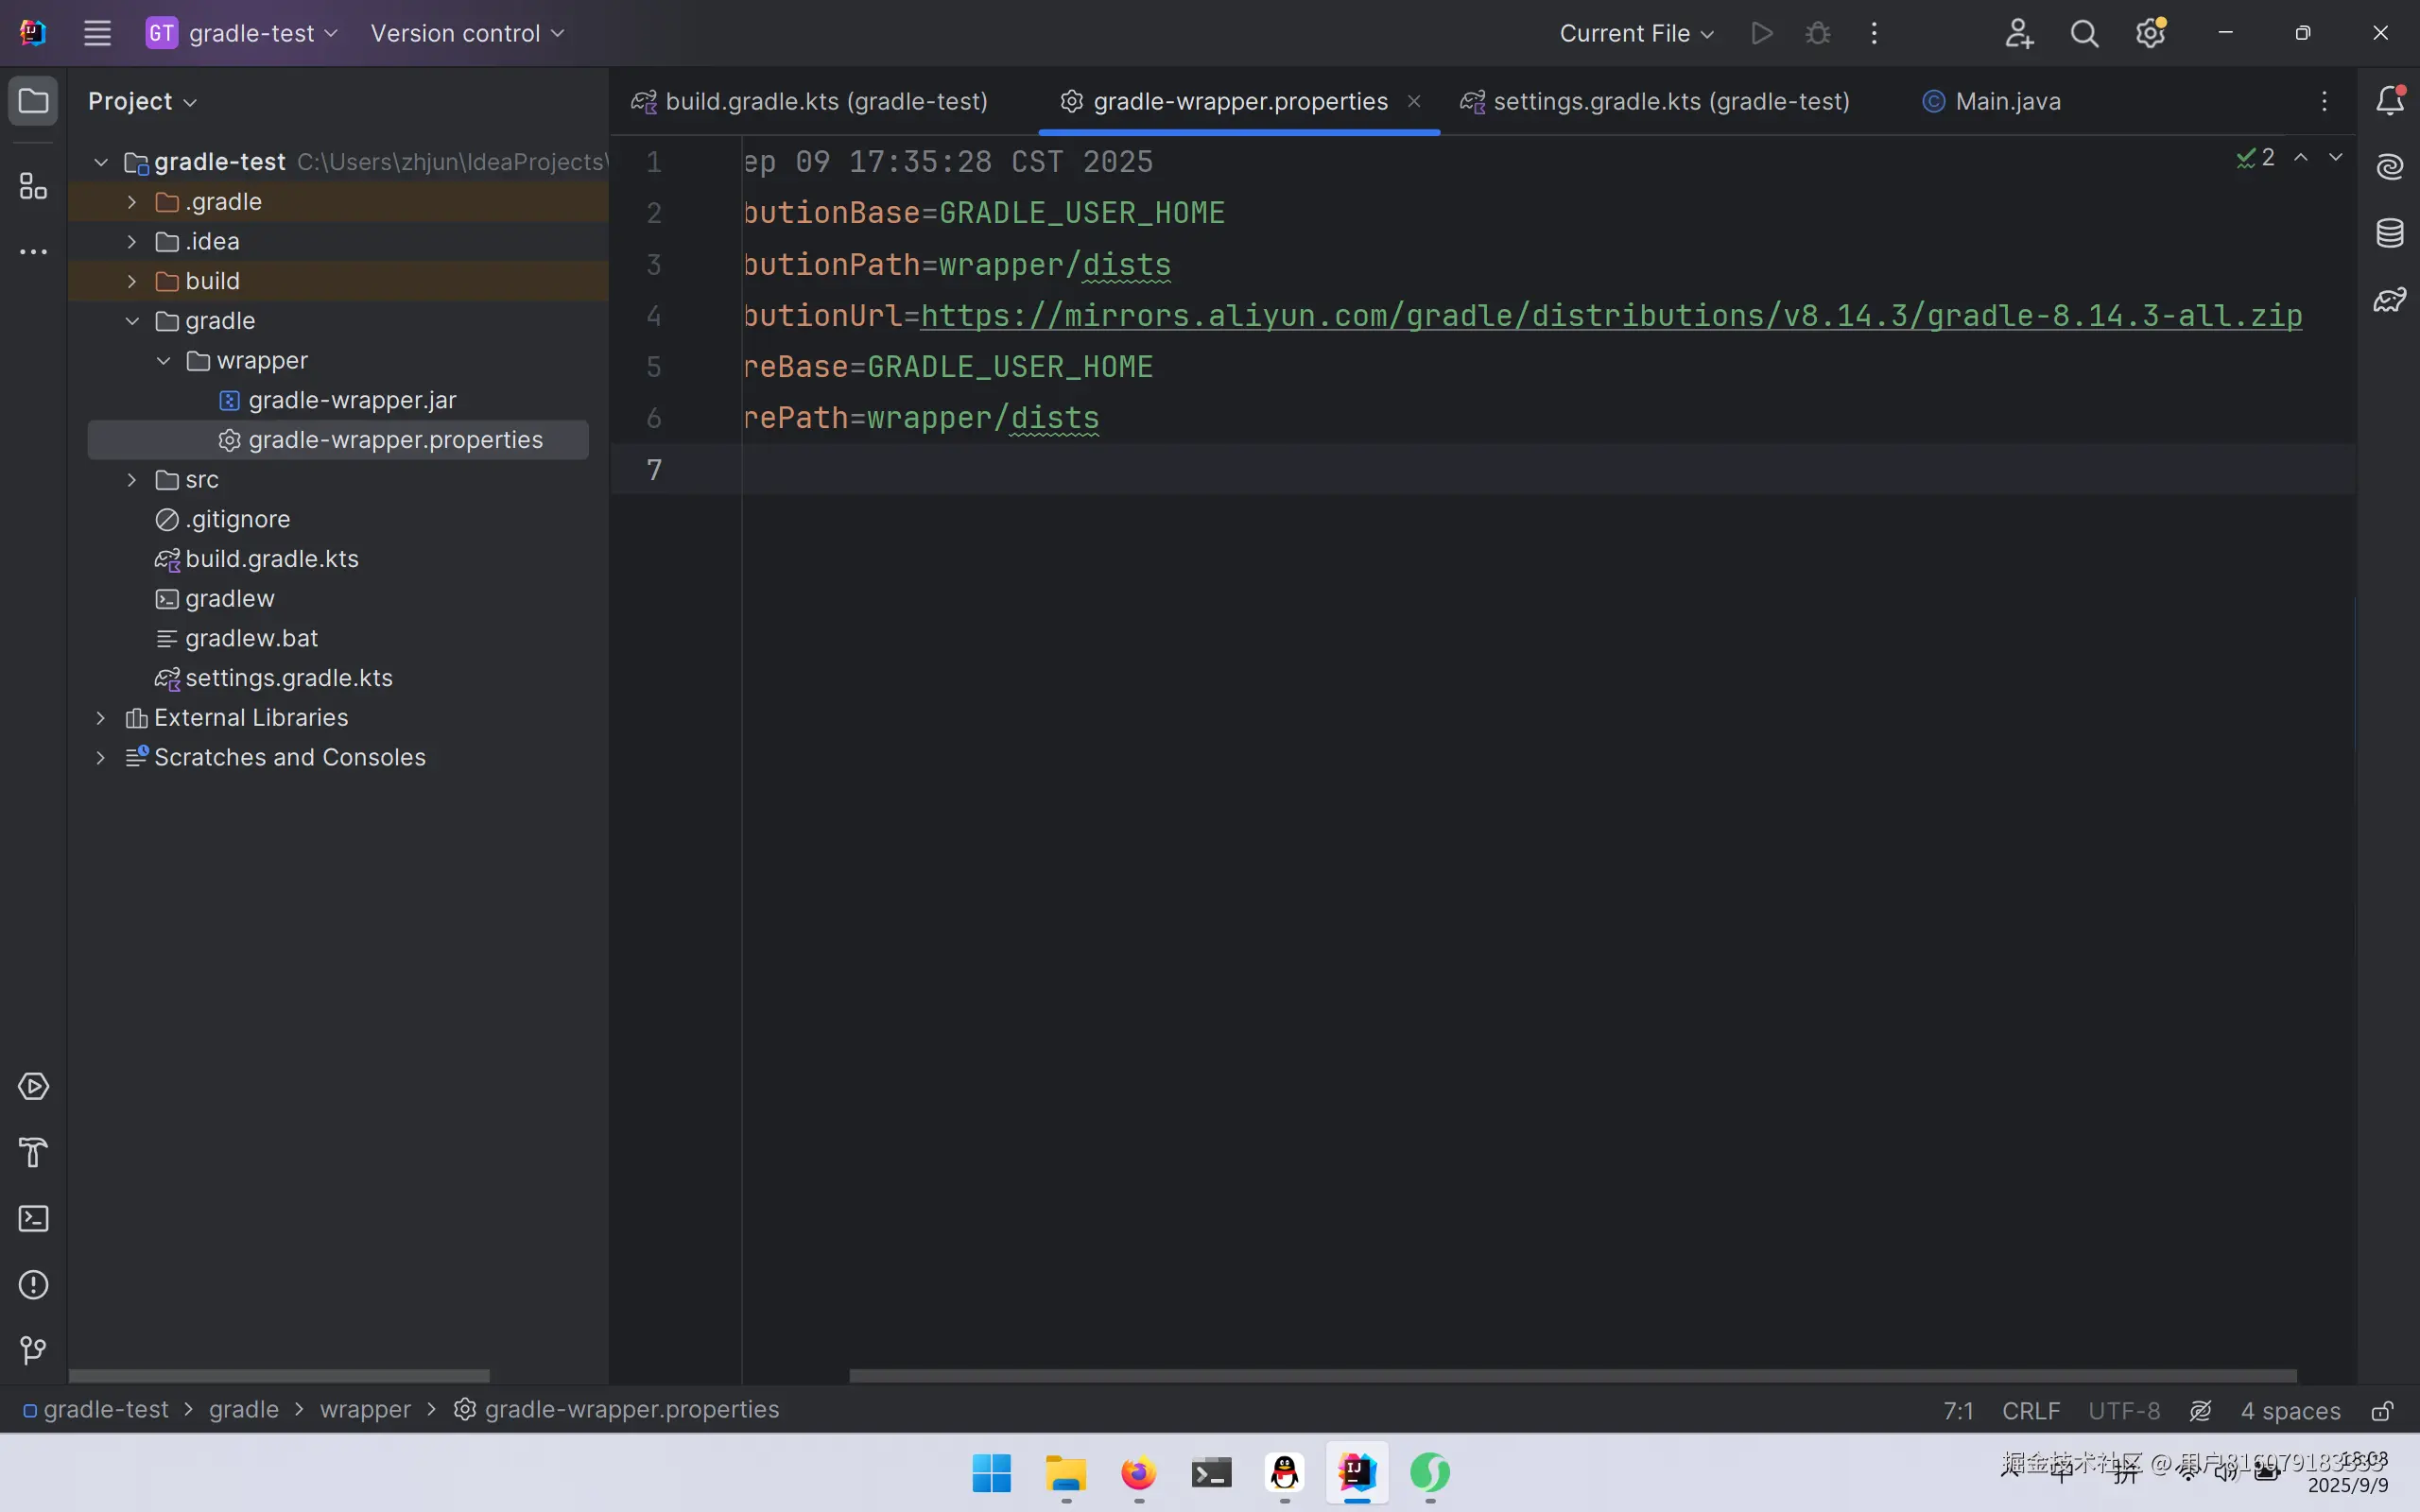The height and width of the screenshot is (1512, 2420).
Task: Click the editor horizontal scrollbar
Action: click(1572, 1376)
